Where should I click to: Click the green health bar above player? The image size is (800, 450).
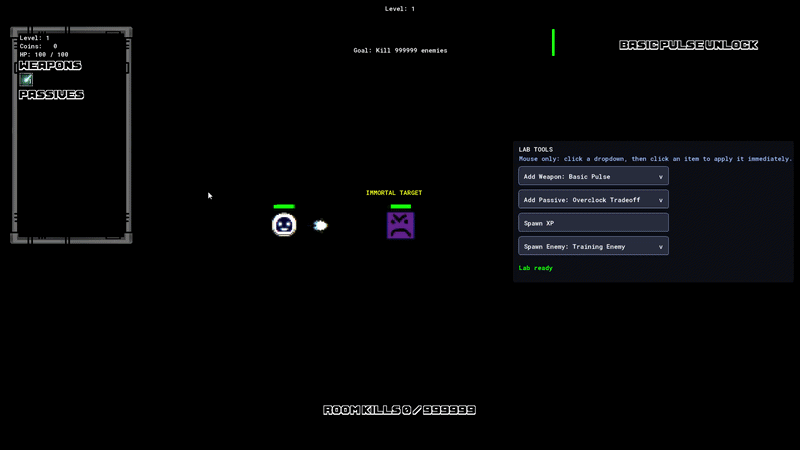click(284, 207)
